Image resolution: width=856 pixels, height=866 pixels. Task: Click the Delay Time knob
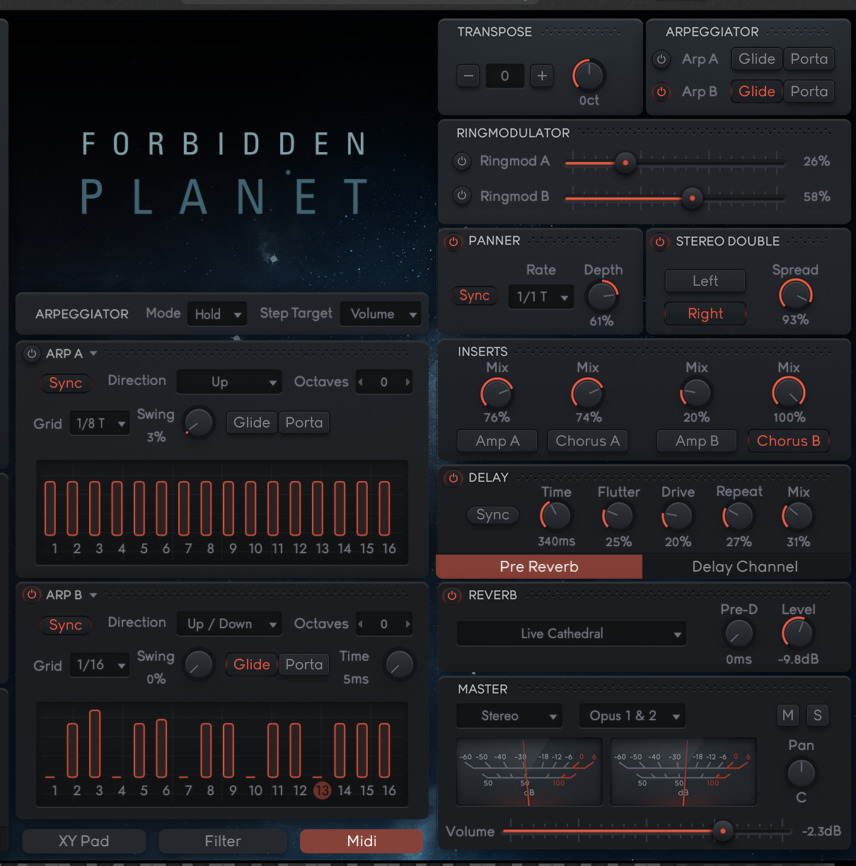click(x=556, y=516)
